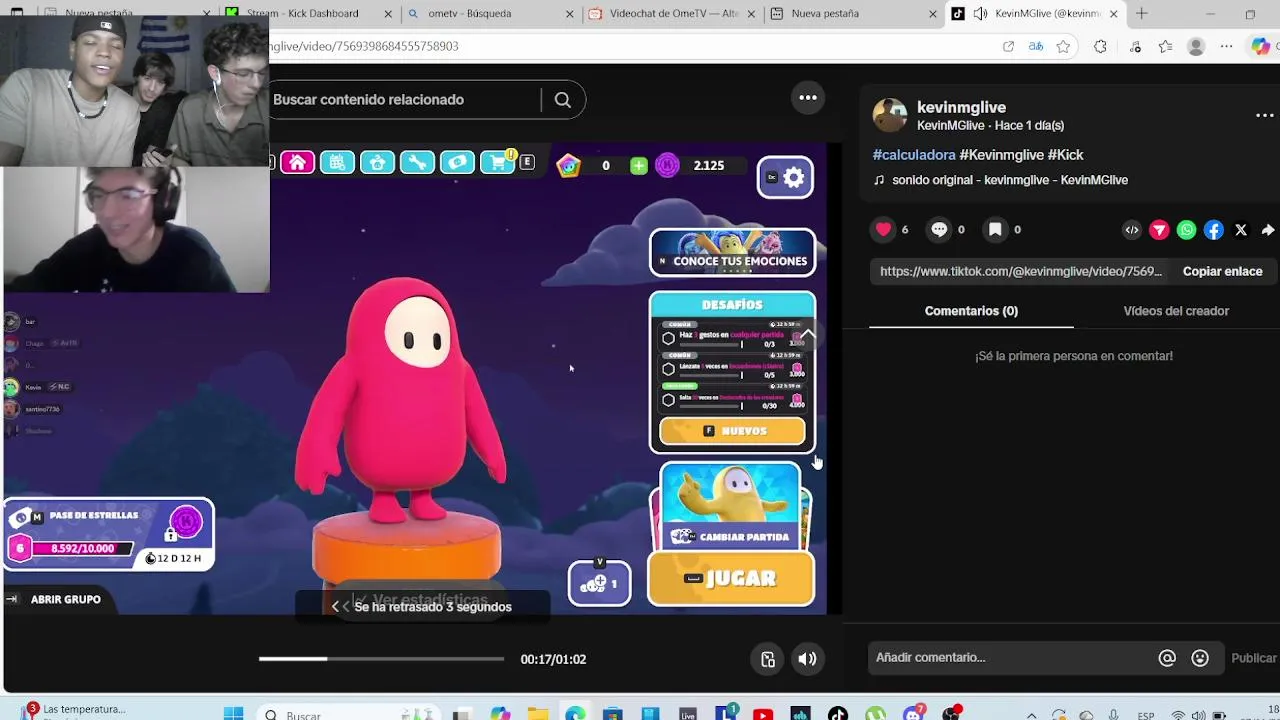Click the search magnifier icon
Image resolution: width=1280 pixels, height=720 pixels.
pos(562,100)
